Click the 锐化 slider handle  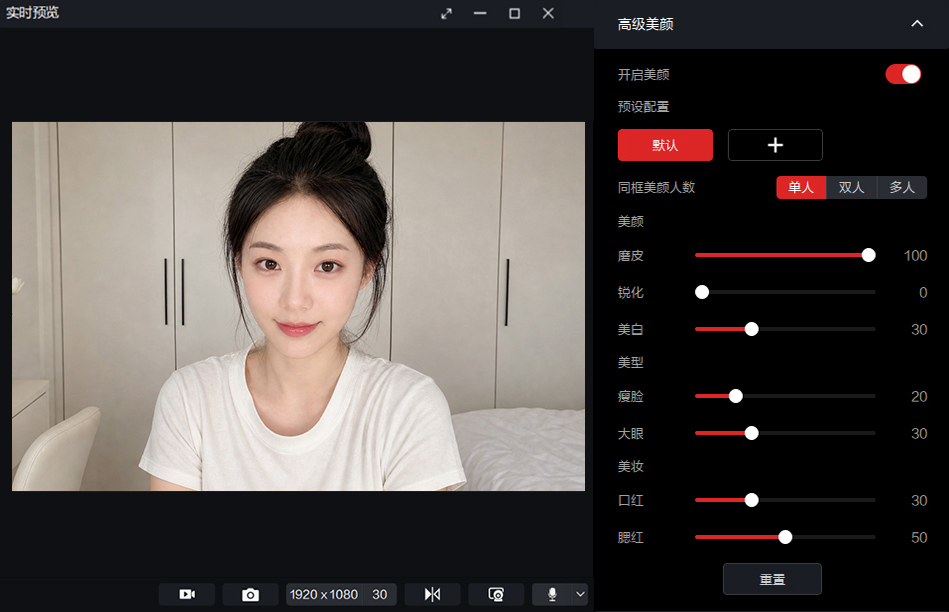click(x=702, y=292)
